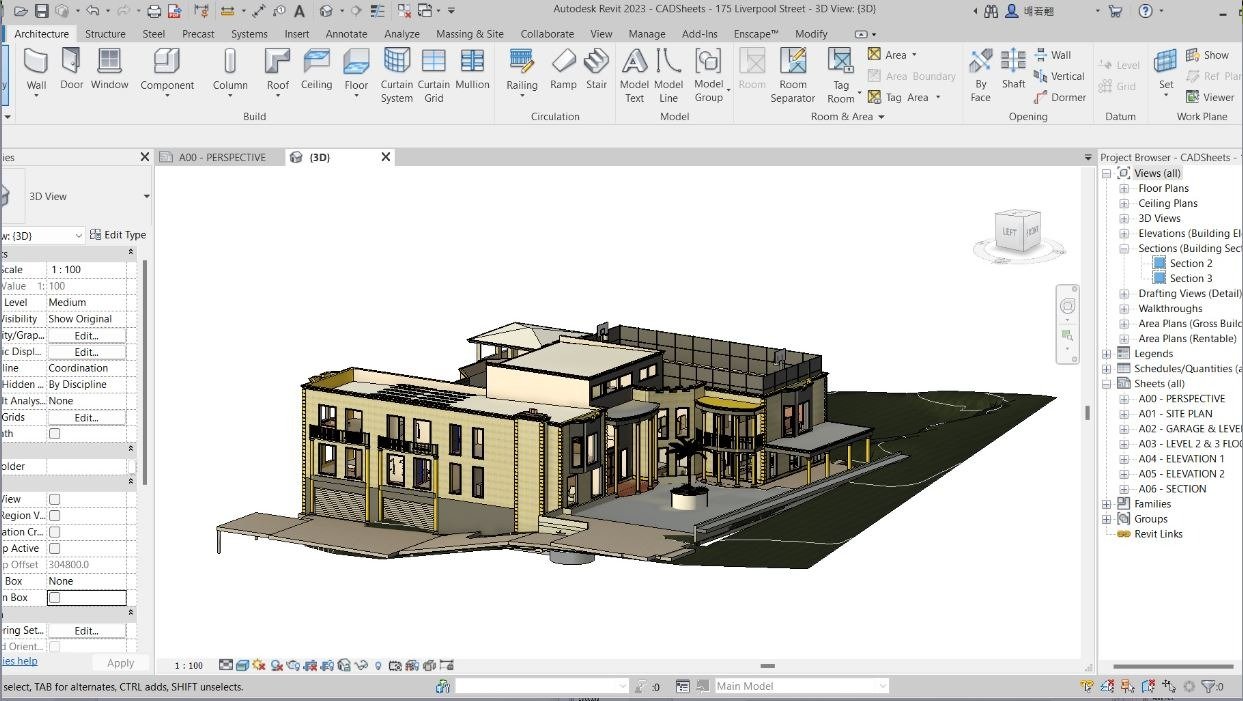Viewport: 1243px width, 701px height.
Task: Activate the Railing tool
Action: tap(522, 70)
